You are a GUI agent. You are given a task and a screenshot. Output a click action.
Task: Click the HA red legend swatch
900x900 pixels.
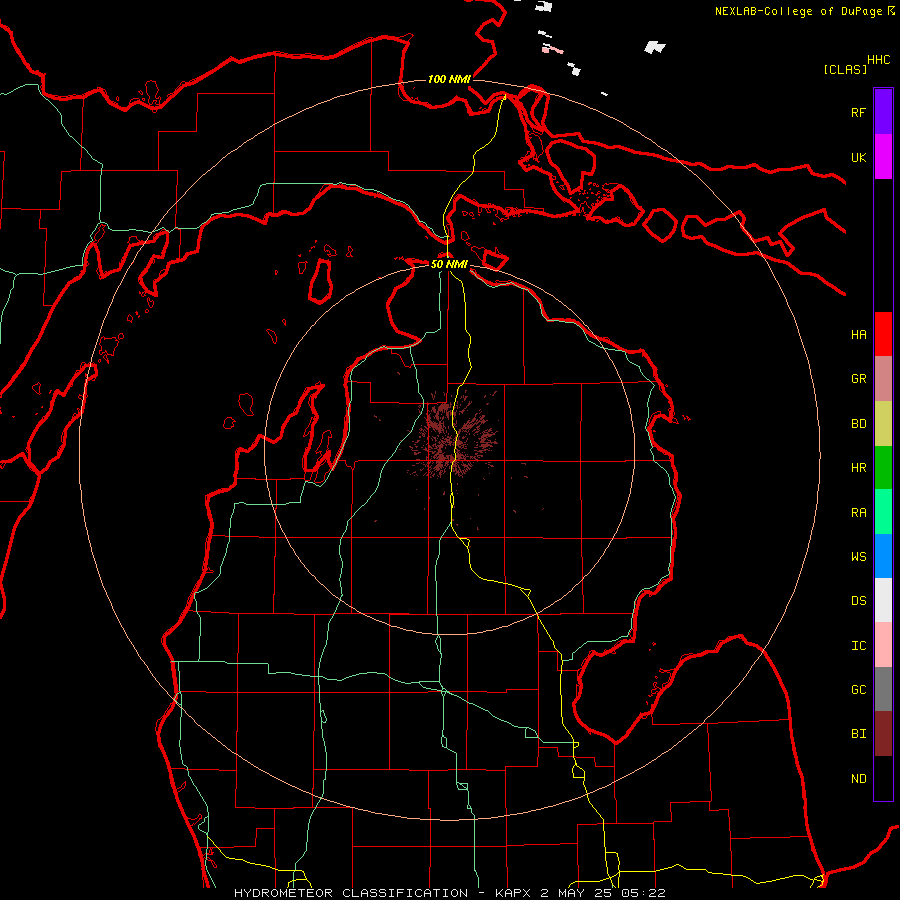click(883, 334)
